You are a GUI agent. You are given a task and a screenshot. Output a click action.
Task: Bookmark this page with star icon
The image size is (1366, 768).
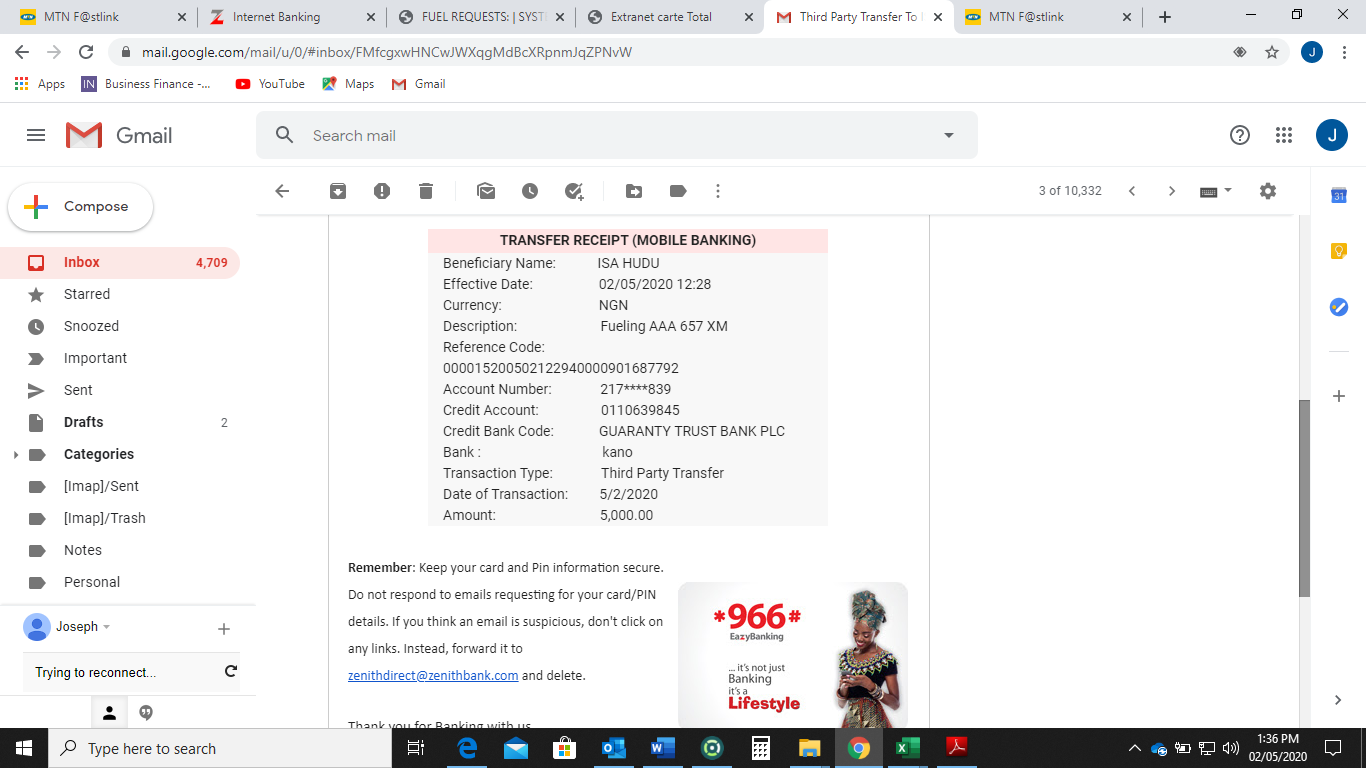click(x=1272, y=52)
